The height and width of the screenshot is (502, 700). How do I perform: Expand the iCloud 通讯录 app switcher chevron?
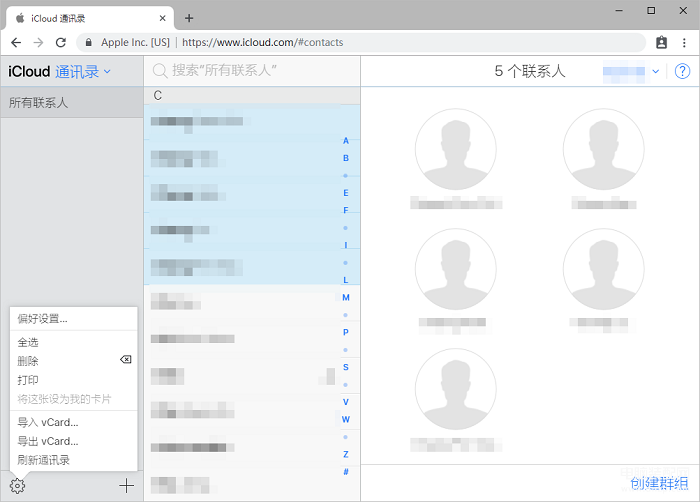point(107,71)
